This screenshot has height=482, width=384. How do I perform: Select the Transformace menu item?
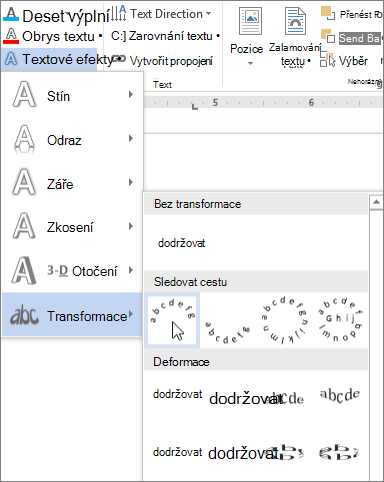click(x=72, y=315)
